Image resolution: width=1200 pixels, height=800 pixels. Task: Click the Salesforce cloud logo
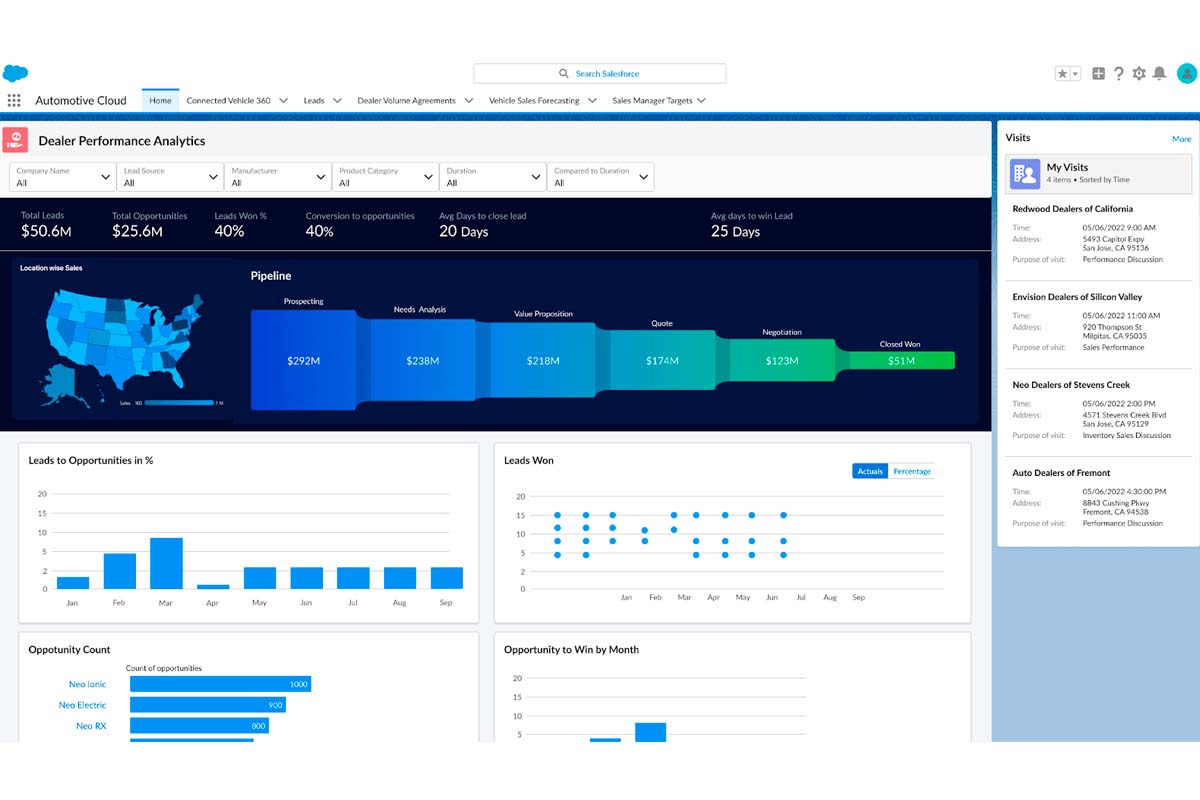[15, 73]
